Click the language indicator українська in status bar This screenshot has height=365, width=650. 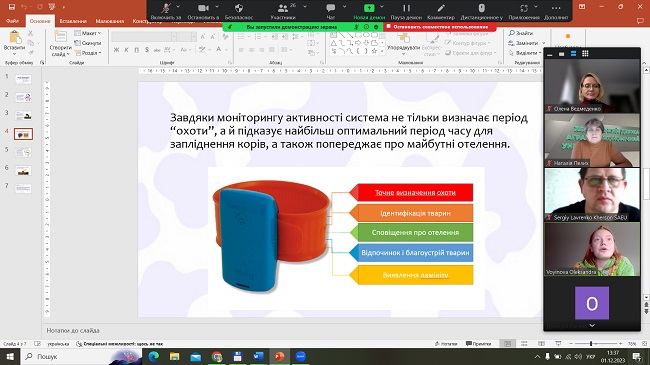point(58,344)
